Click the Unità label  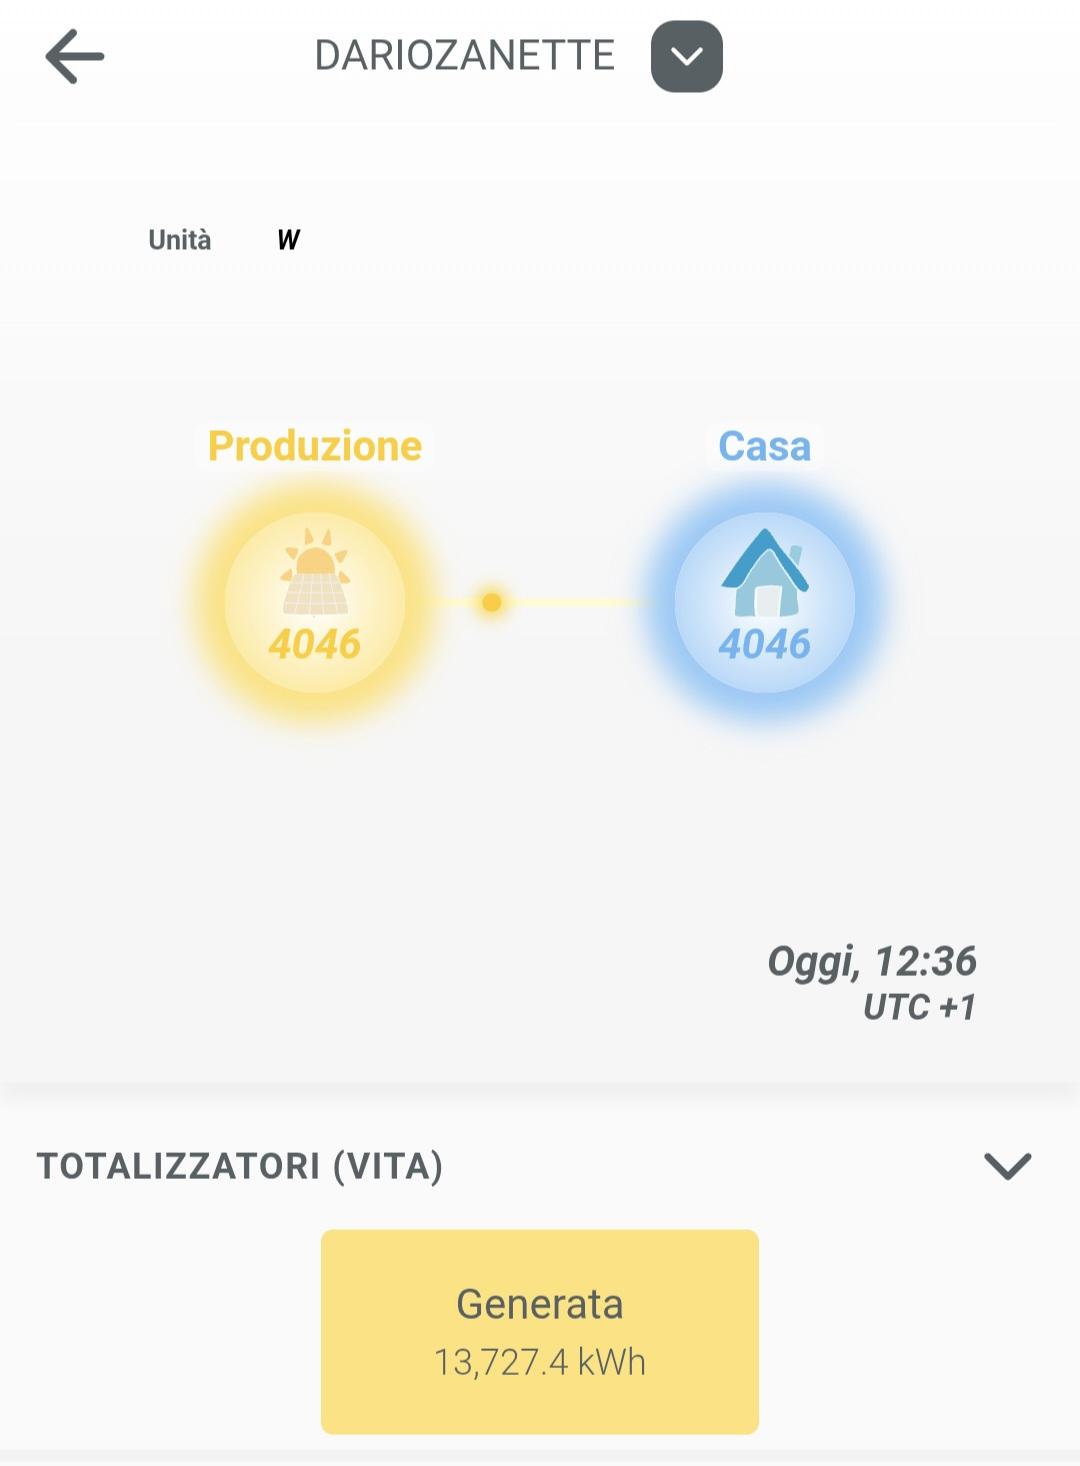click(180, 240)
